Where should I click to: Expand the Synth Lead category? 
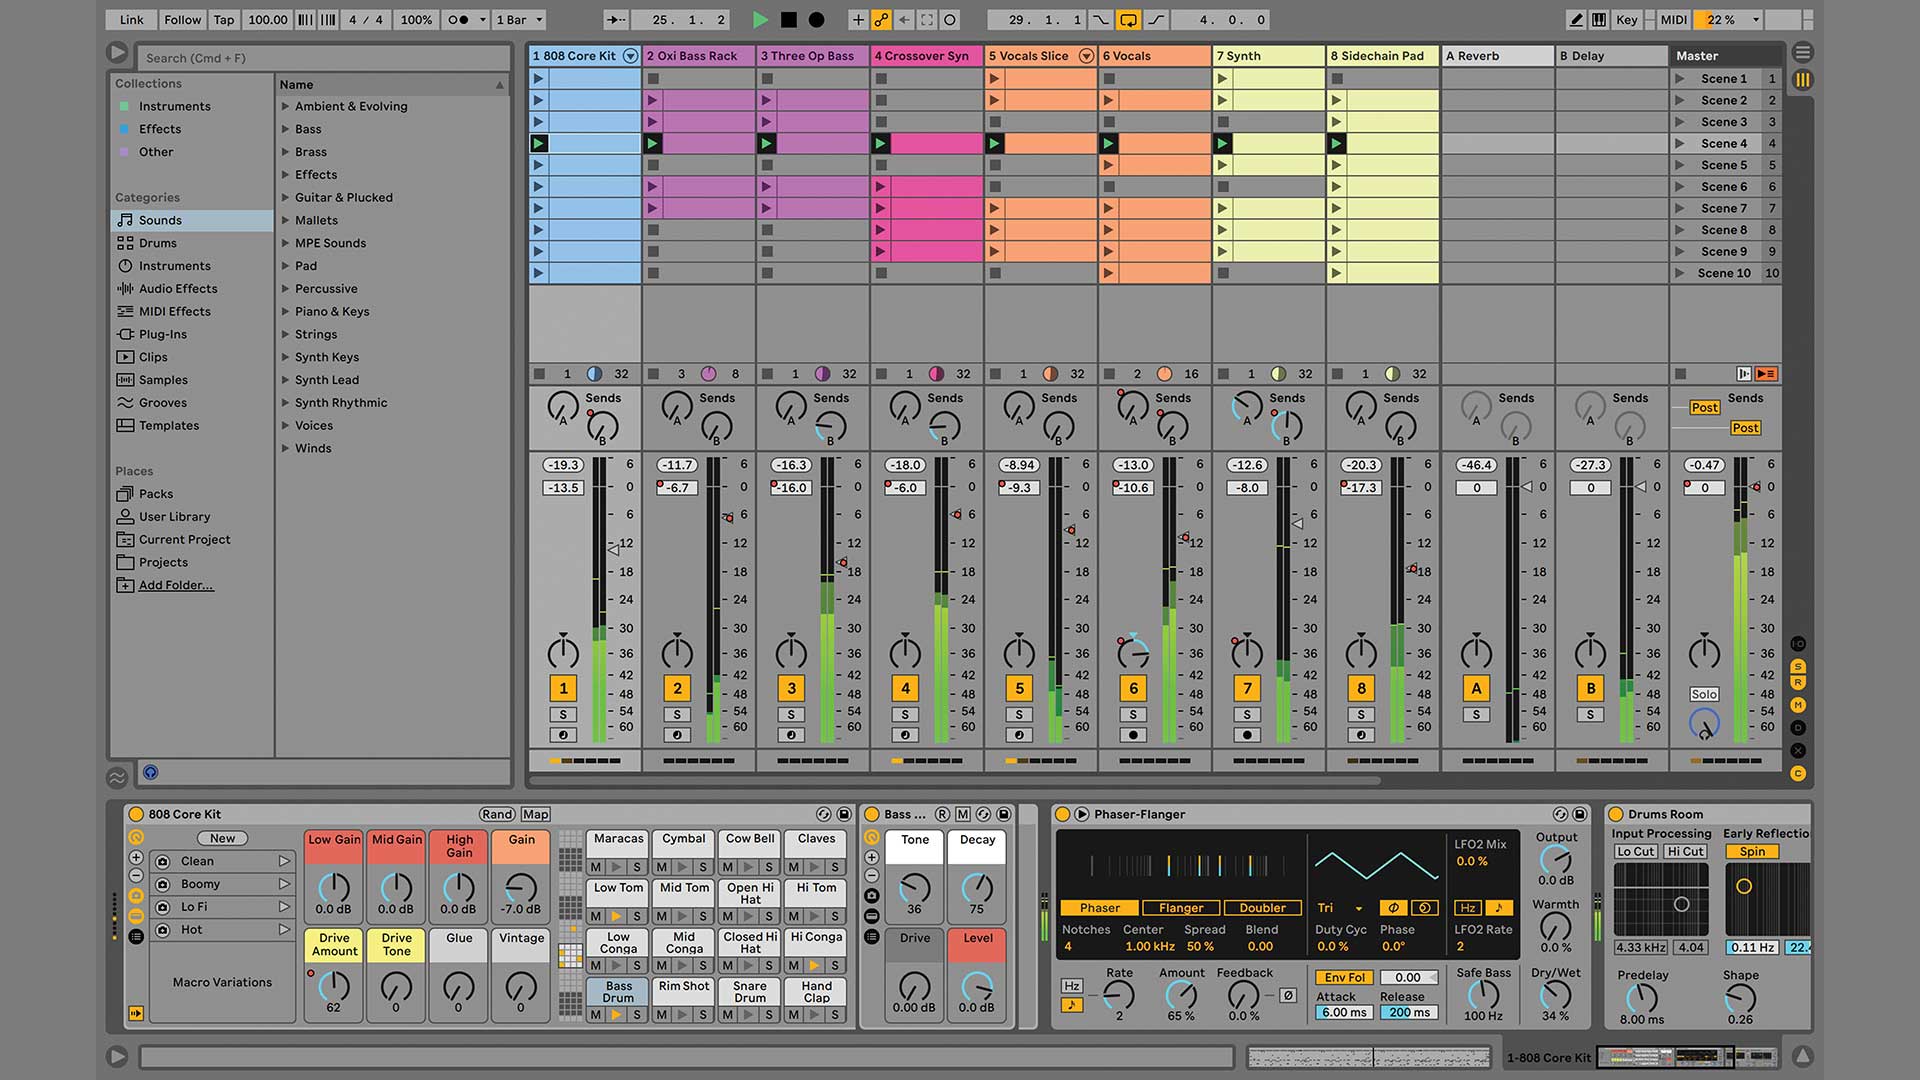click(x=286, y=380)
